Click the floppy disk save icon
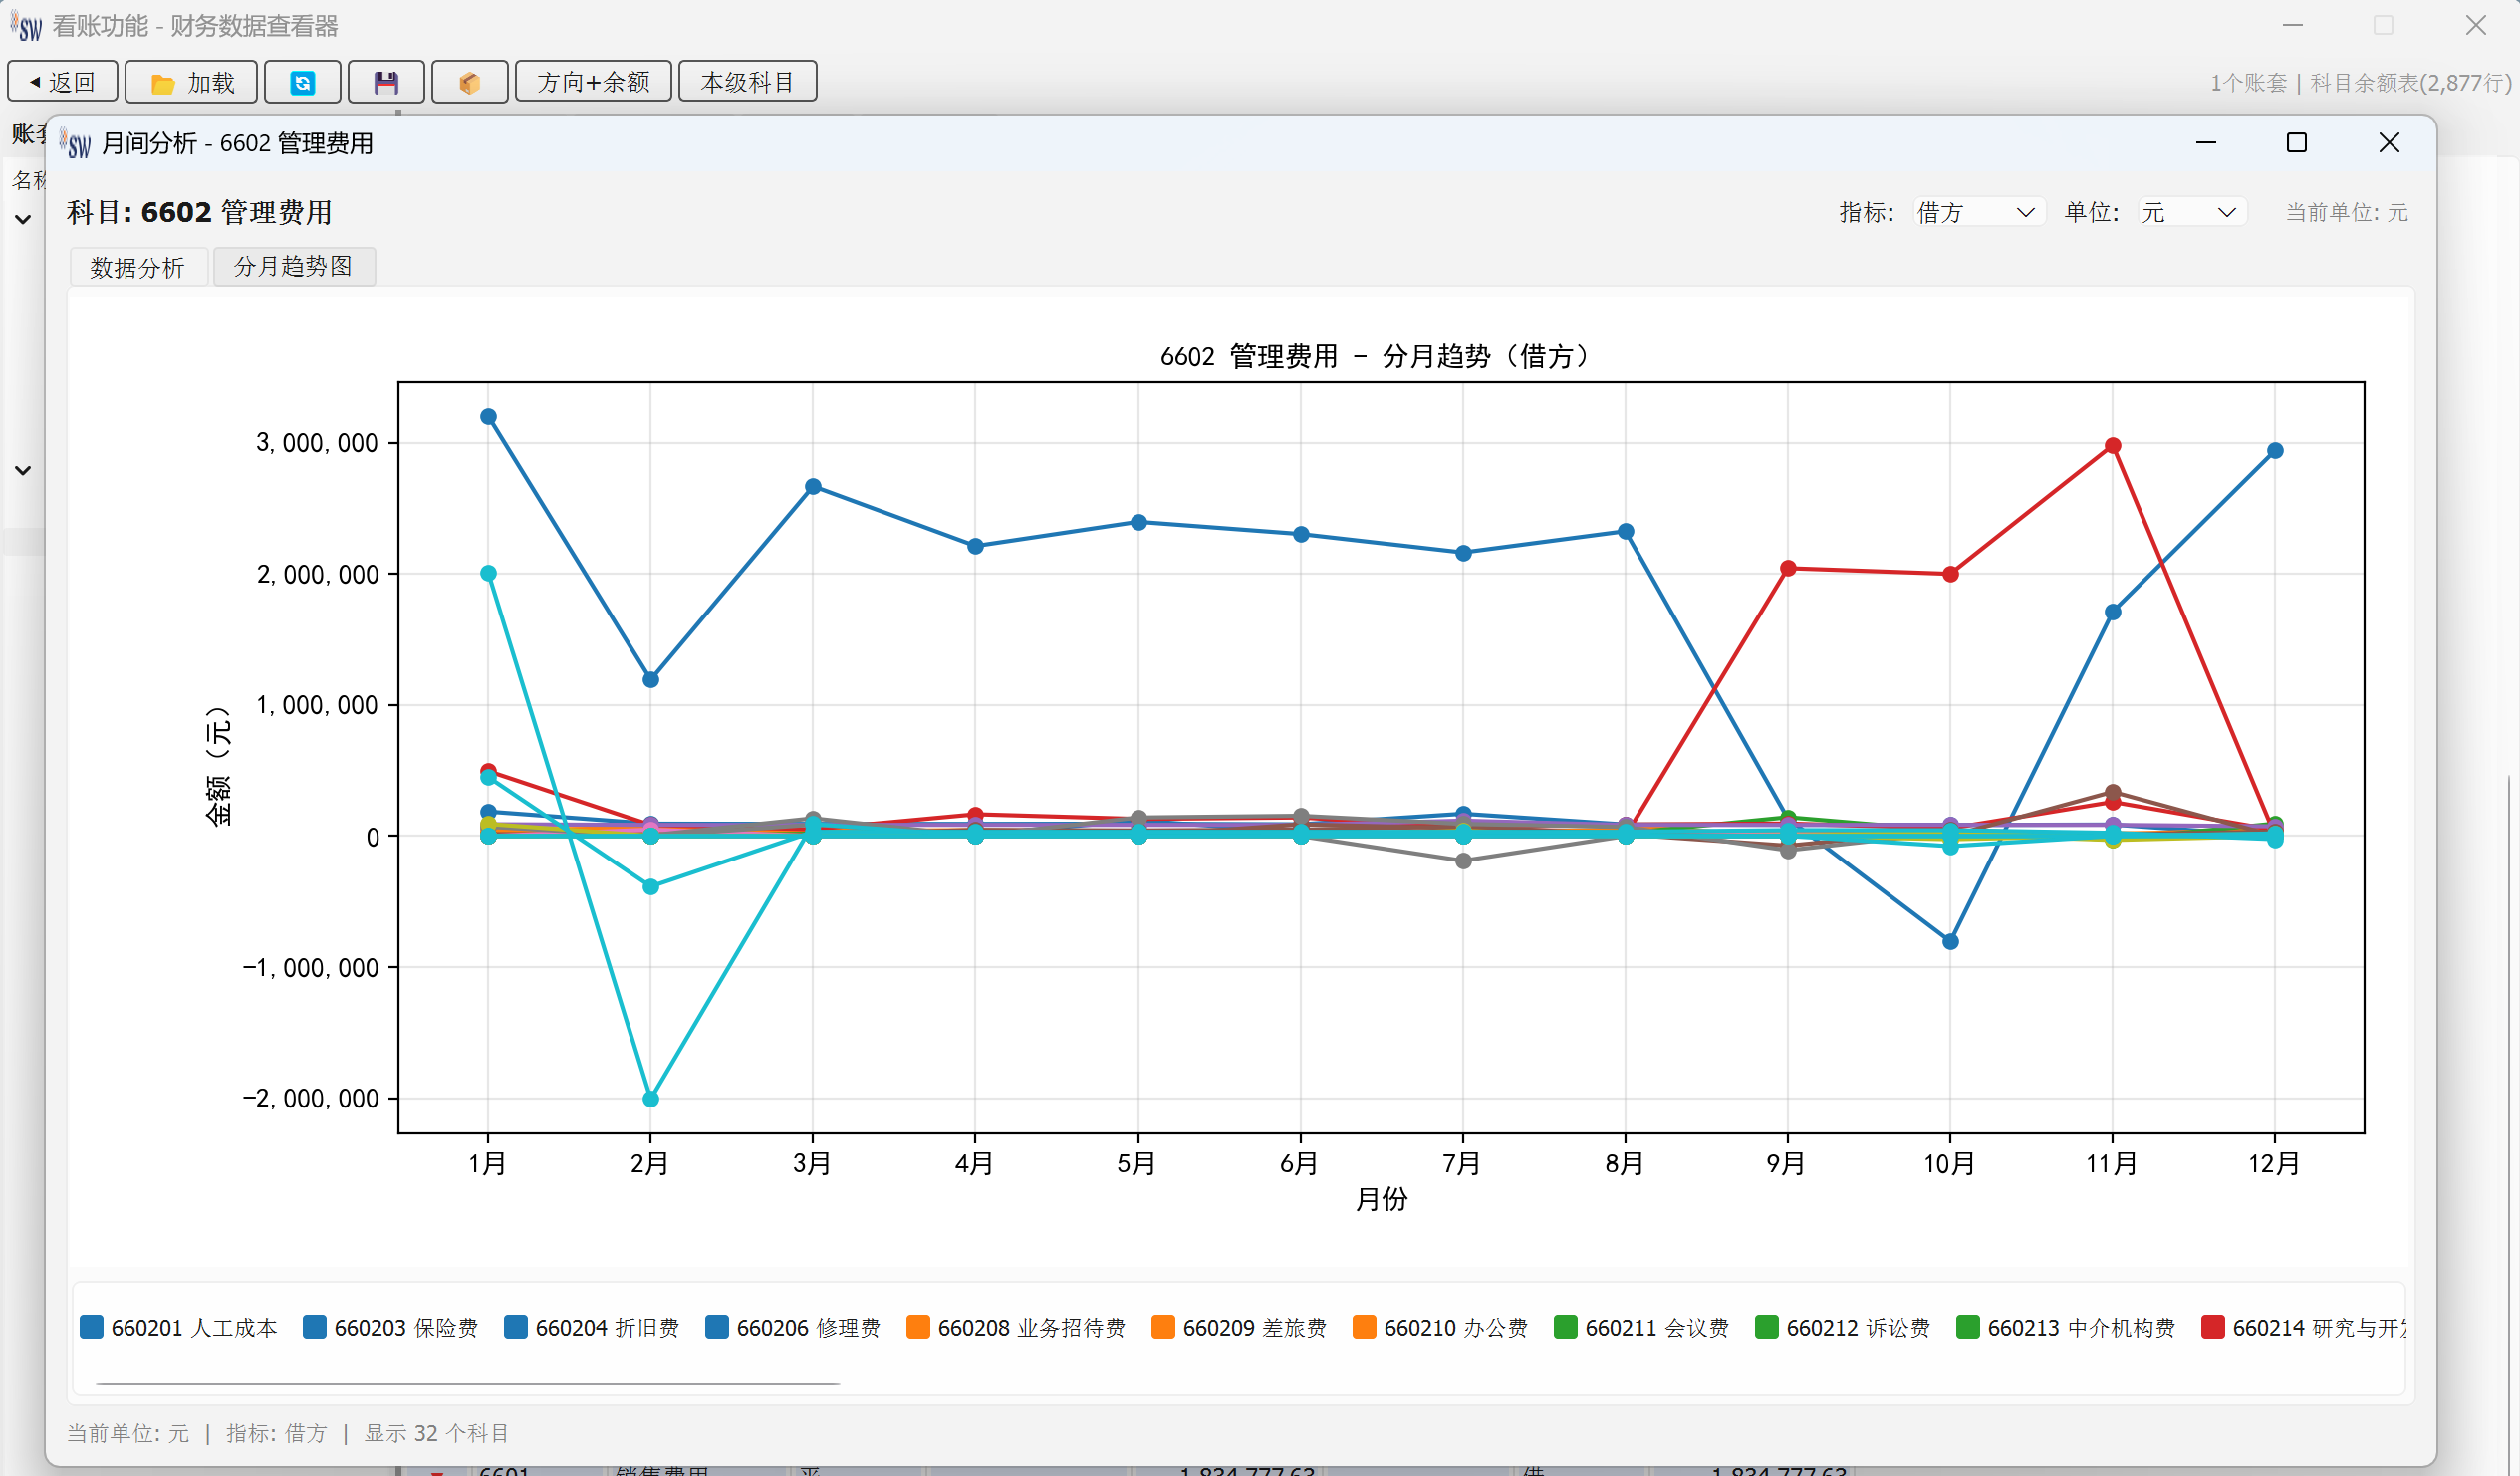The image size is (2520, 1476). pos(386,82)
